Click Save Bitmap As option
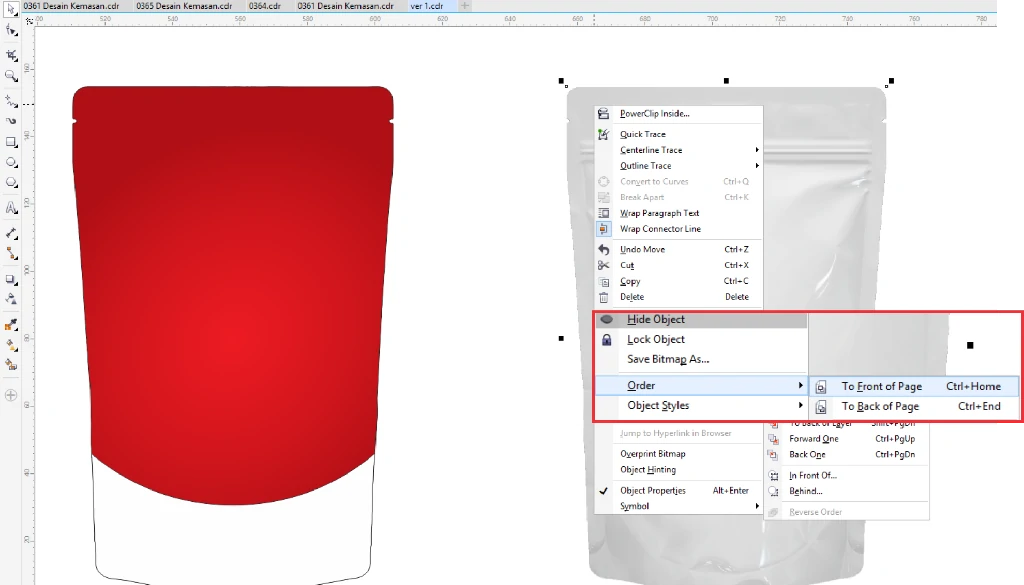The image size is (1024, 585). coord(666,359)
